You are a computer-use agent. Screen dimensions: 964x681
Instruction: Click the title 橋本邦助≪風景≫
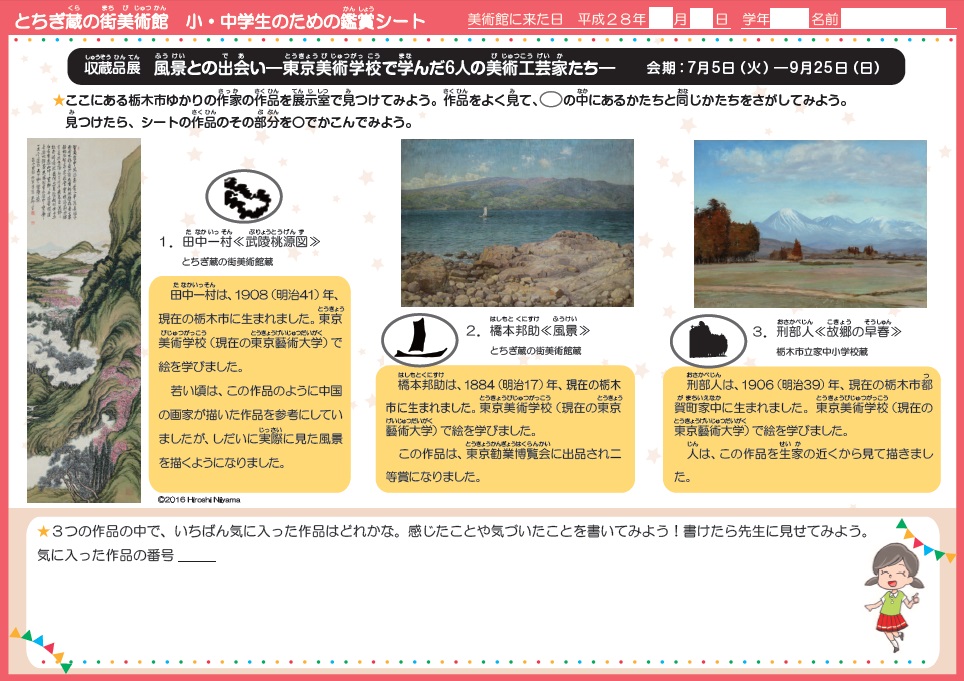point(540,331)
